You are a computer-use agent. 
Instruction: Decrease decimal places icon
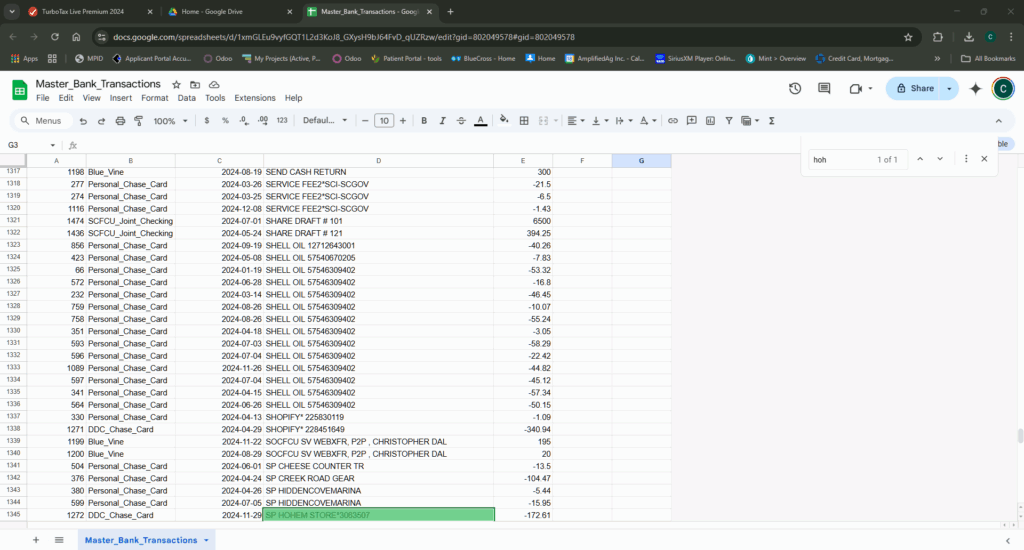click(x=244, y=121)
